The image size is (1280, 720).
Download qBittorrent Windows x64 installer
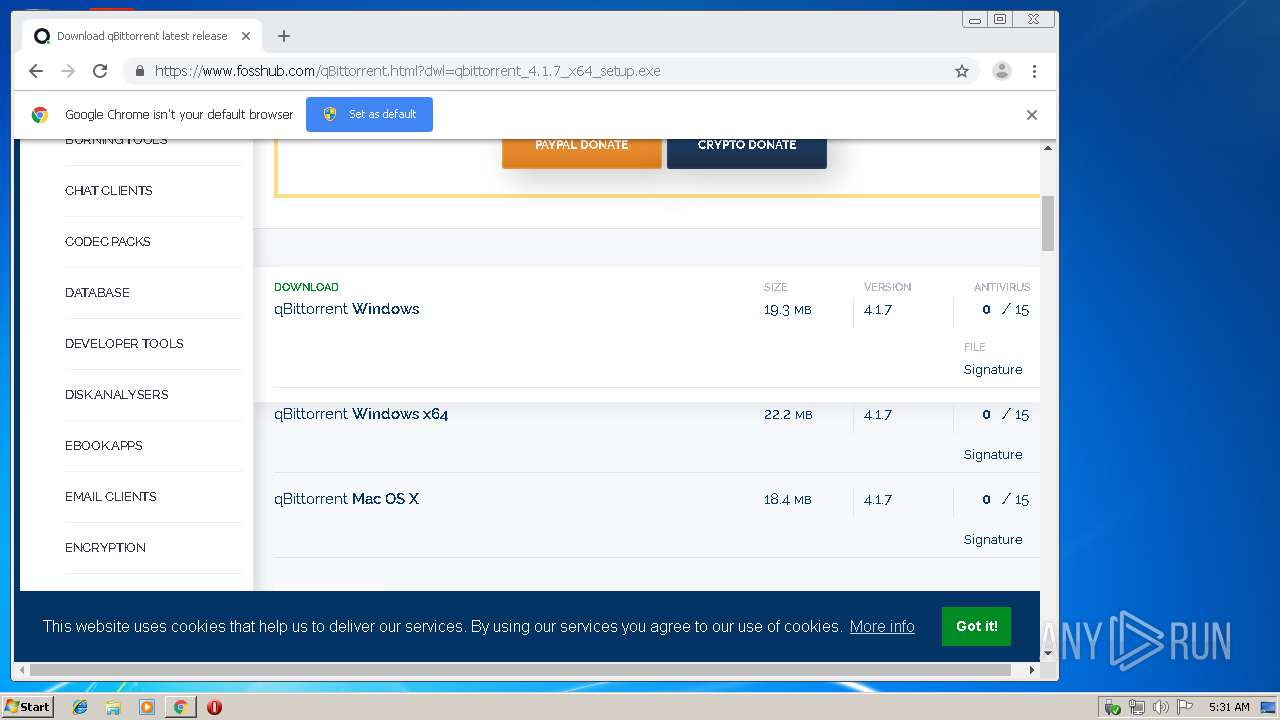pos(361,414)
